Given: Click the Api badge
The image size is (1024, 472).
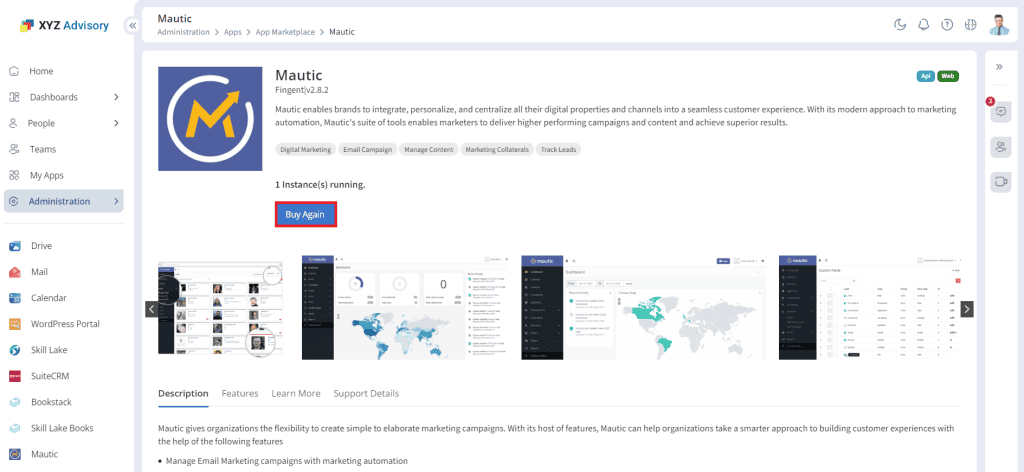Looking at the screenshot, I should tap(925, 76).
